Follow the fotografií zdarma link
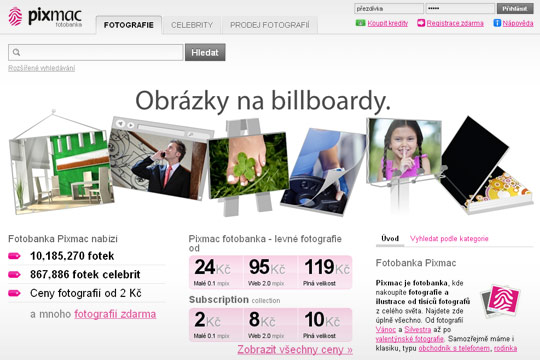Viewport: 540px width, 360px height. click(x=115, y=314)
